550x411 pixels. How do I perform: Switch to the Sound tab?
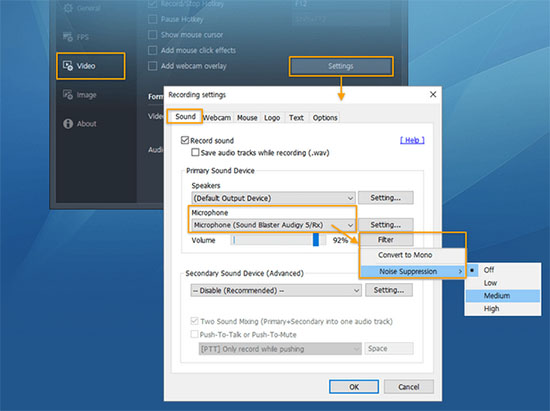pos(185,116)
